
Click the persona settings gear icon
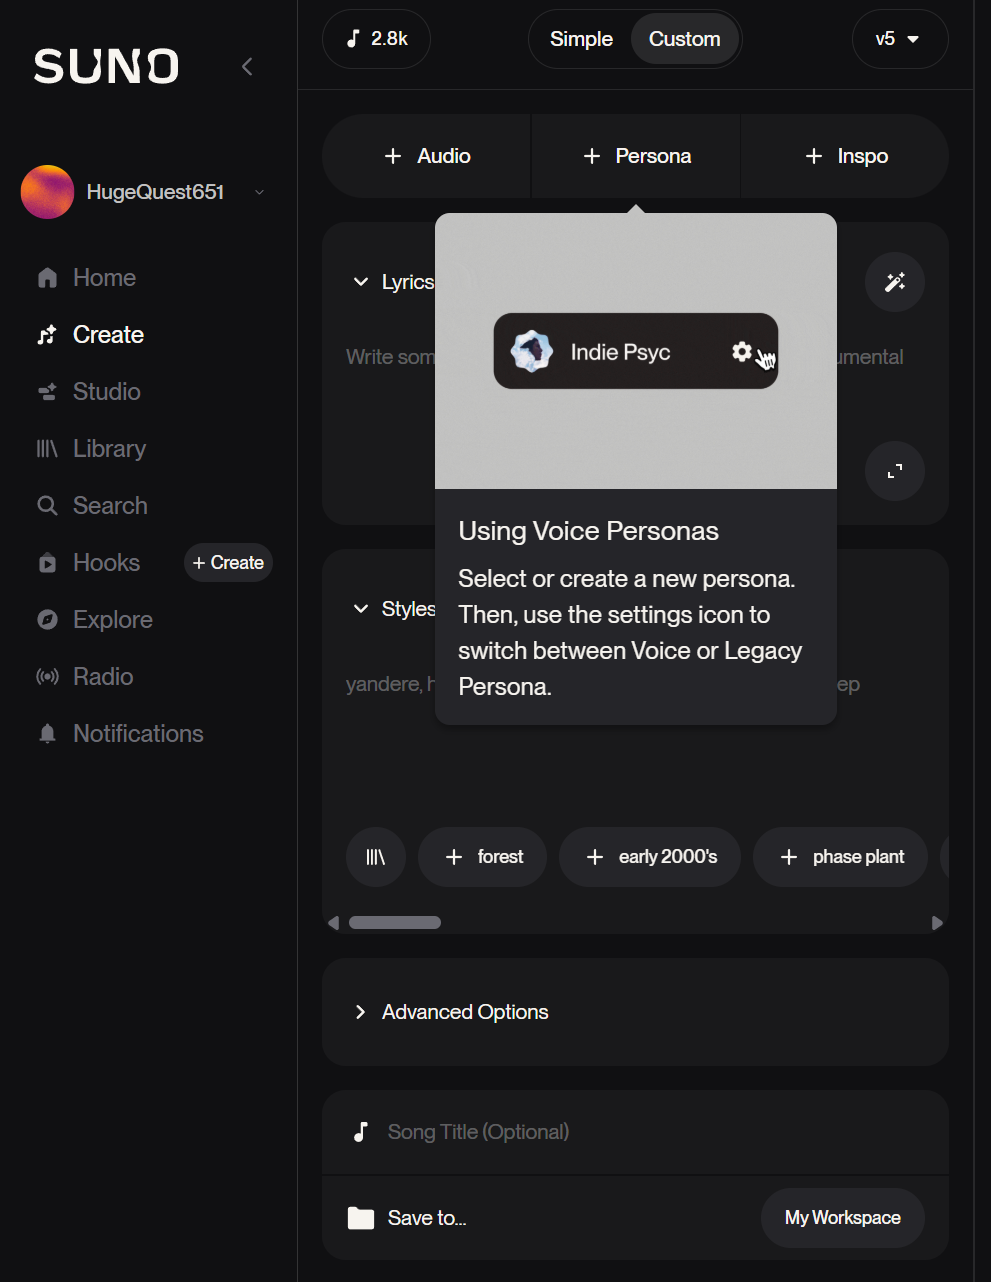coord(742,351)
